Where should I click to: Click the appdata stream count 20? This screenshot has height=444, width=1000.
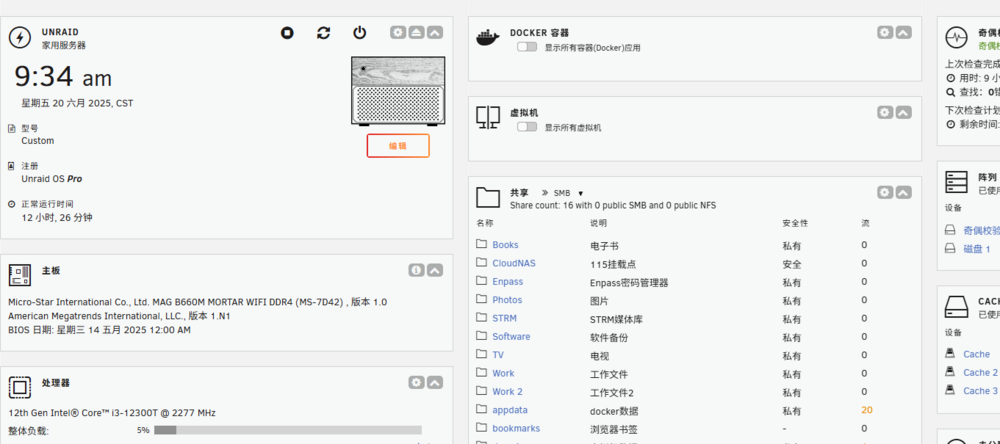[866, 410]
